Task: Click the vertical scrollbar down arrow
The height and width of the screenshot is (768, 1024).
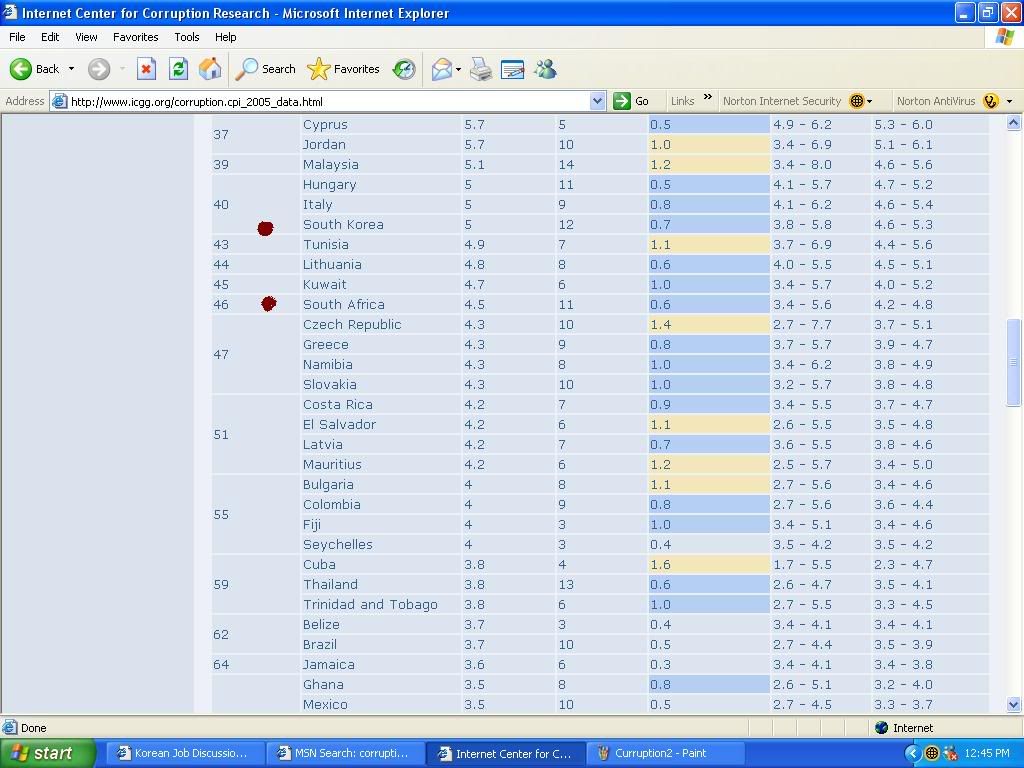Action: [1014, 704]
